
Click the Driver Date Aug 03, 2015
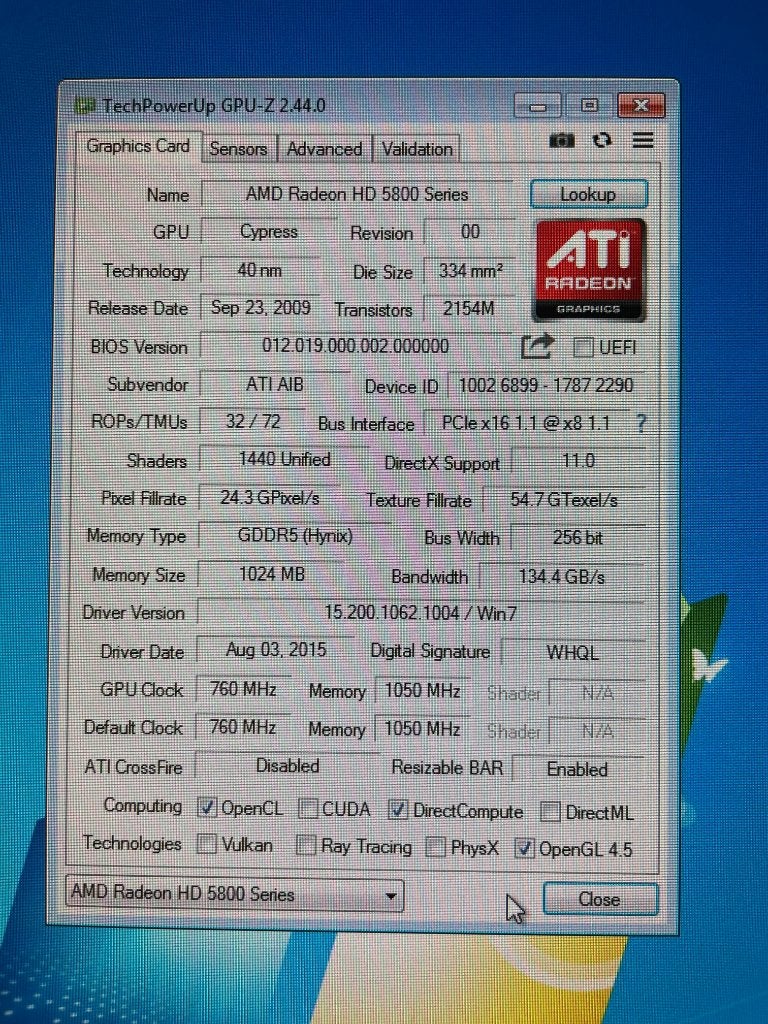[x=276, y=650]
